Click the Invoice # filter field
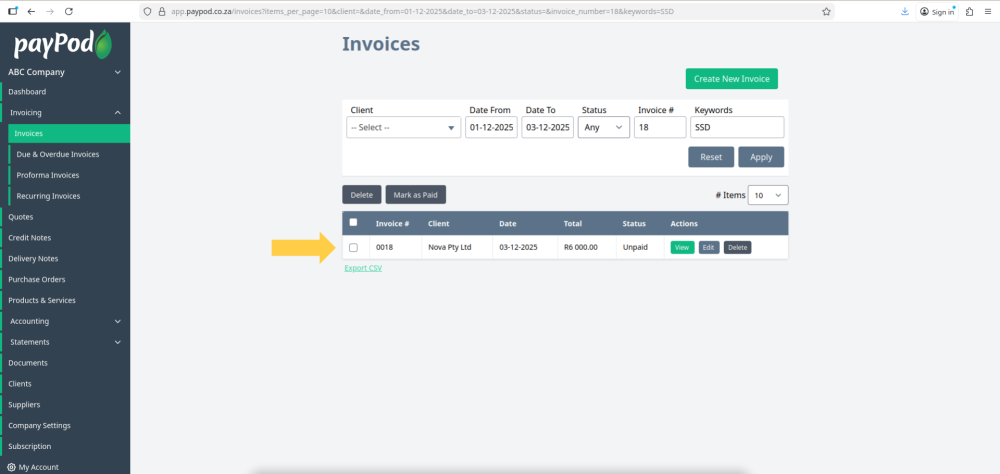Screen dimensions: 1000x474 click(660, 127)
